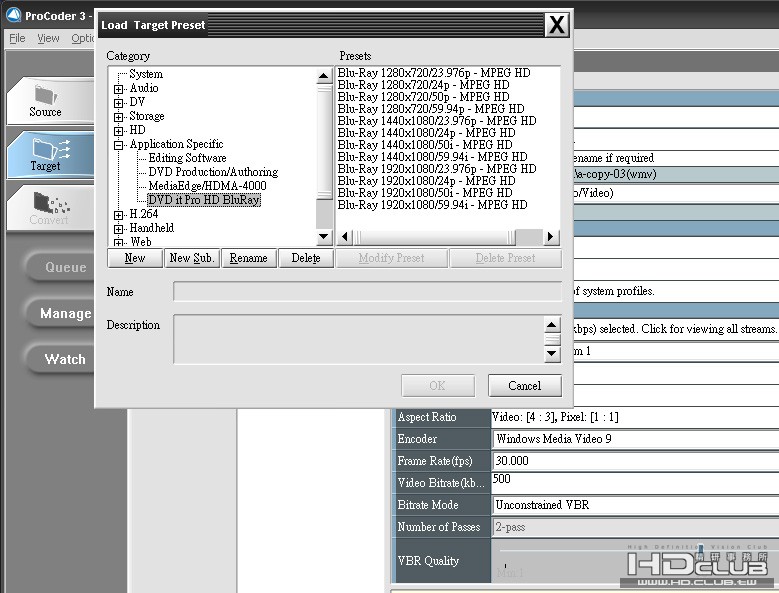Choose Blu-Ray 1920x1080/50i - MPEG HD preset
This screenshot has height=593, width=779.
[x=425, y=193]
